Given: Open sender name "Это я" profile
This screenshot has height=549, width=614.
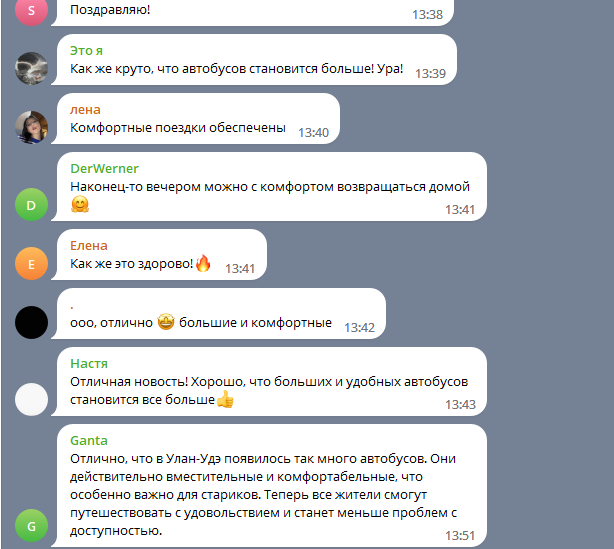Looking at the screenshot, I should point(86,51).
